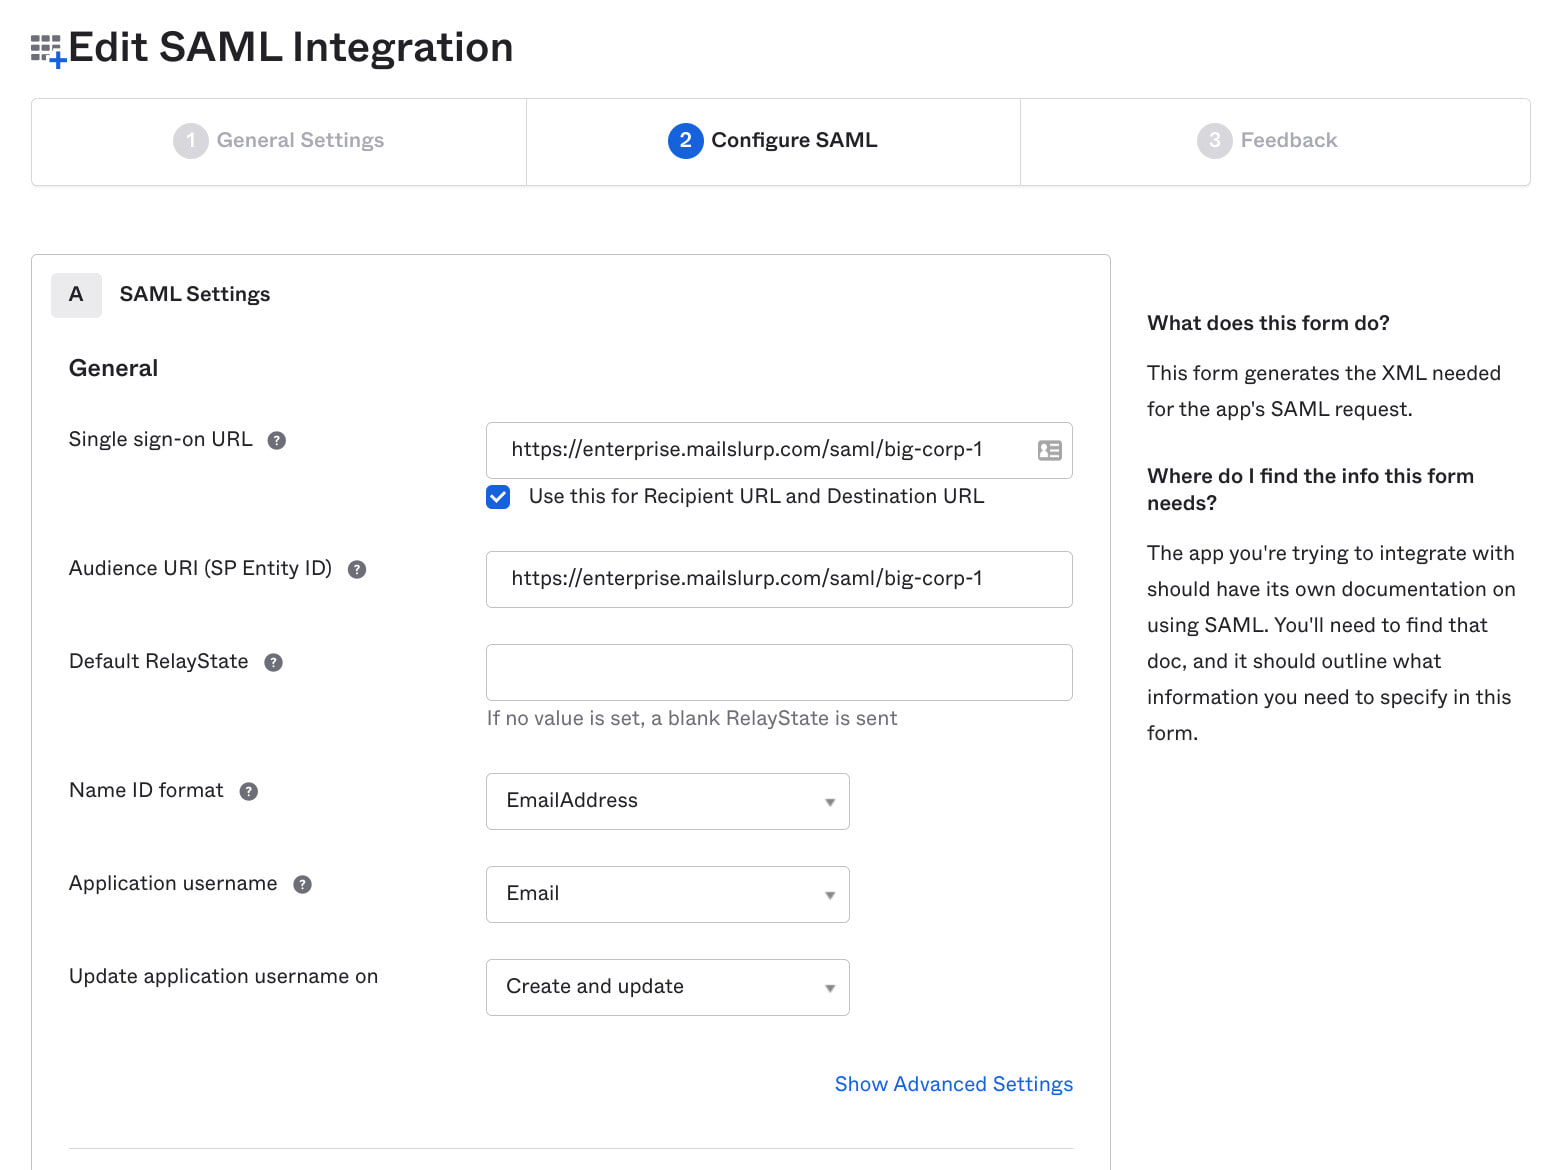Click the app grid icon beside the page title
Viewport: 1563px width, 1170px height.
[x=47, y=50]
